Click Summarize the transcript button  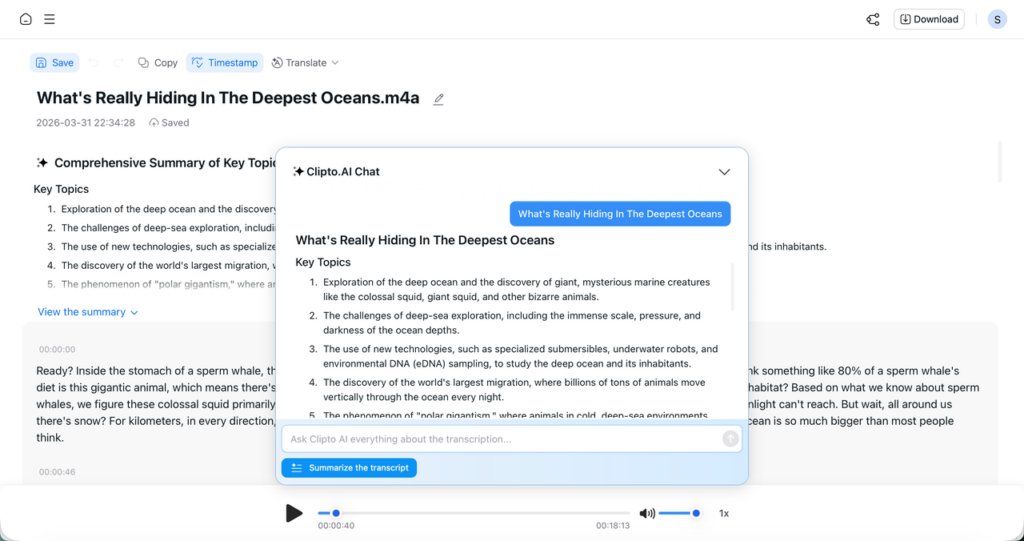click(x=349, y=468)
